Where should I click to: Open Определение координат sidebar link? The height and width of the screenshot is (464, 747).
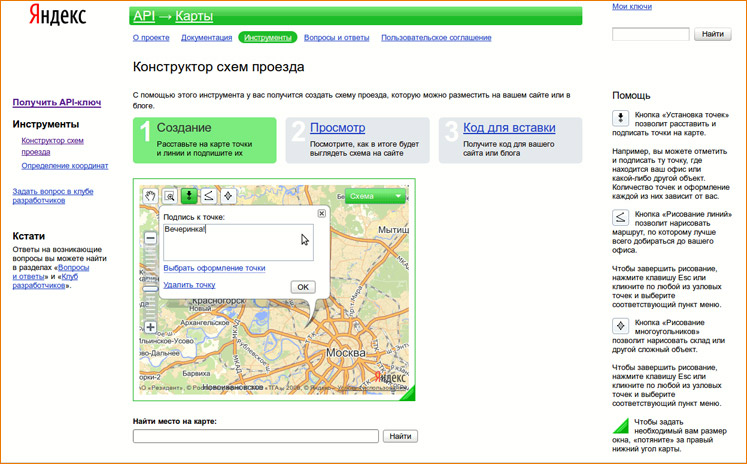click(65, 166)
